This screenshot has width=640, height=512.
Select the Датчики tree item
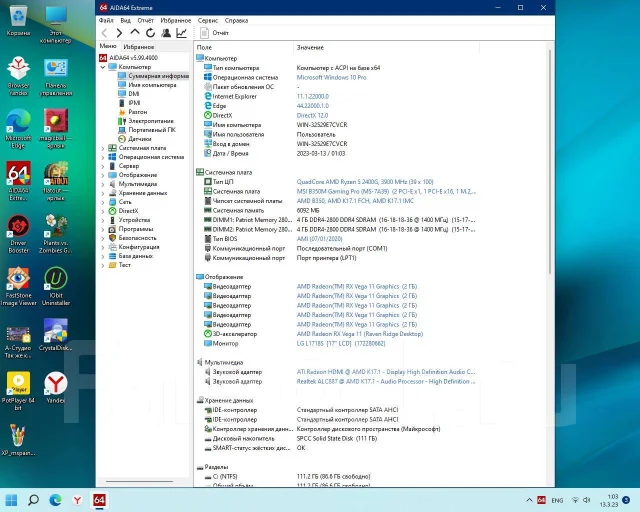tap(135, 139)
